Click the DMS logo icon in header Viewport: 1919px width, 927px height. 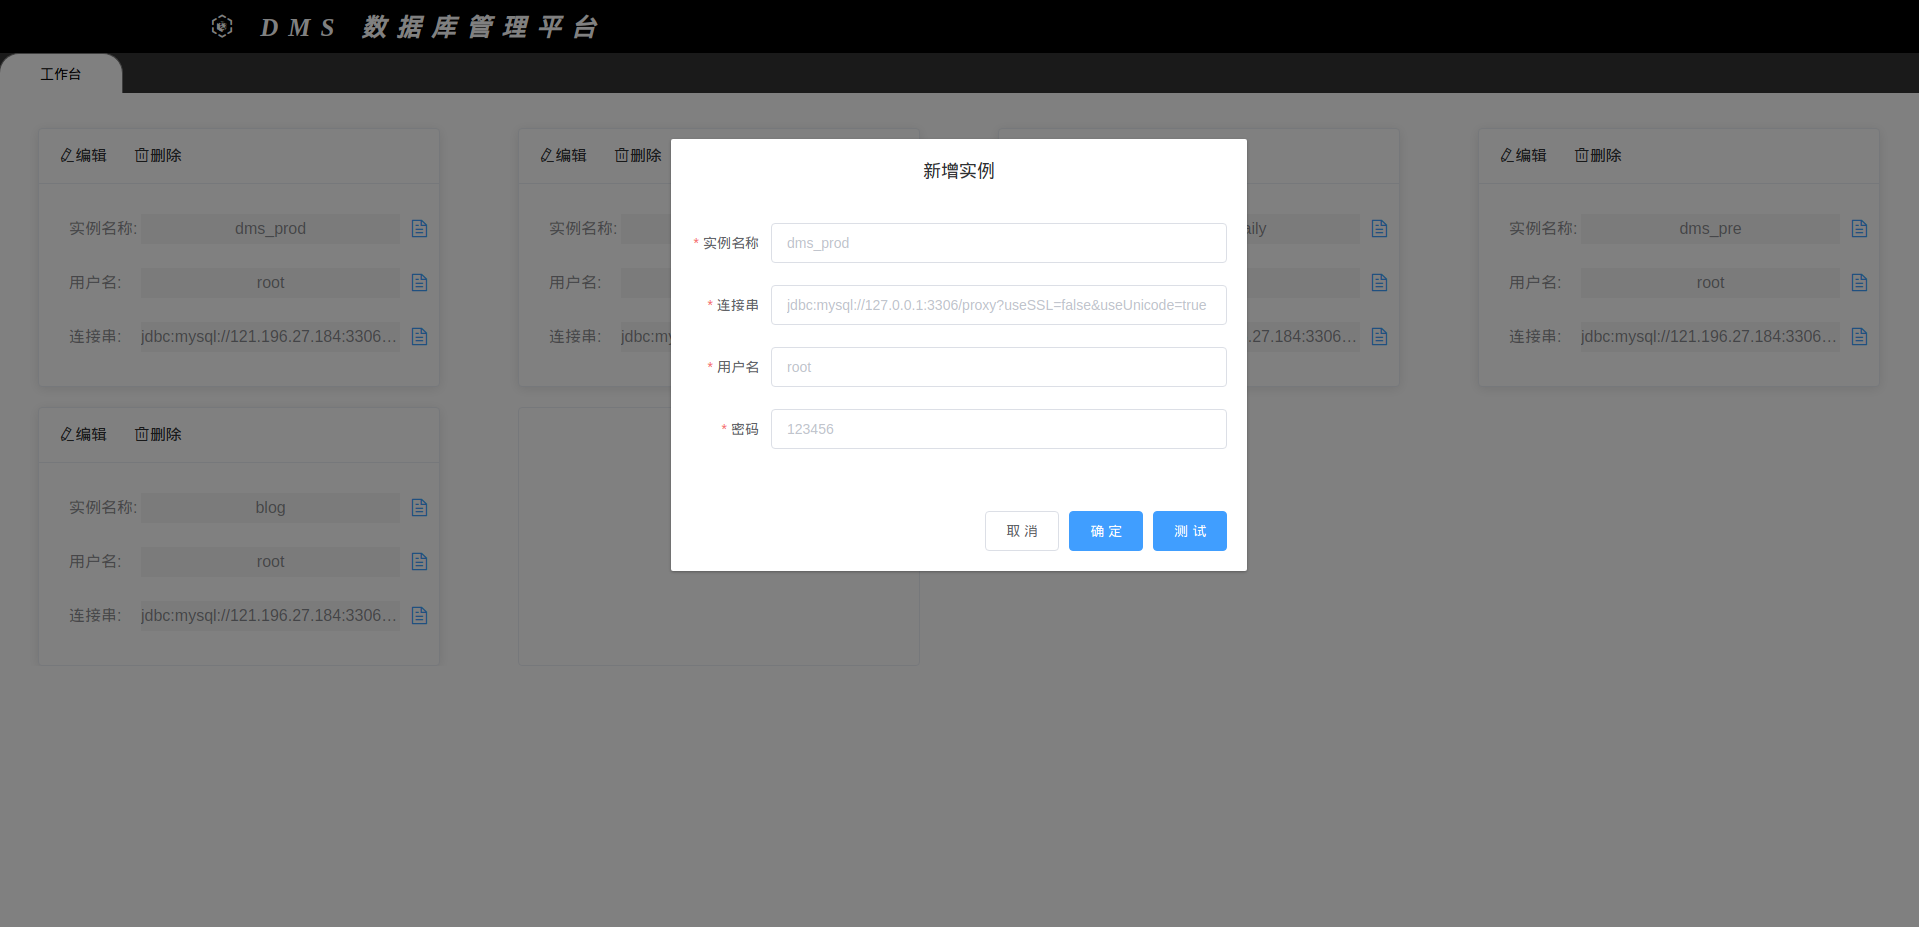coord(222,27)
